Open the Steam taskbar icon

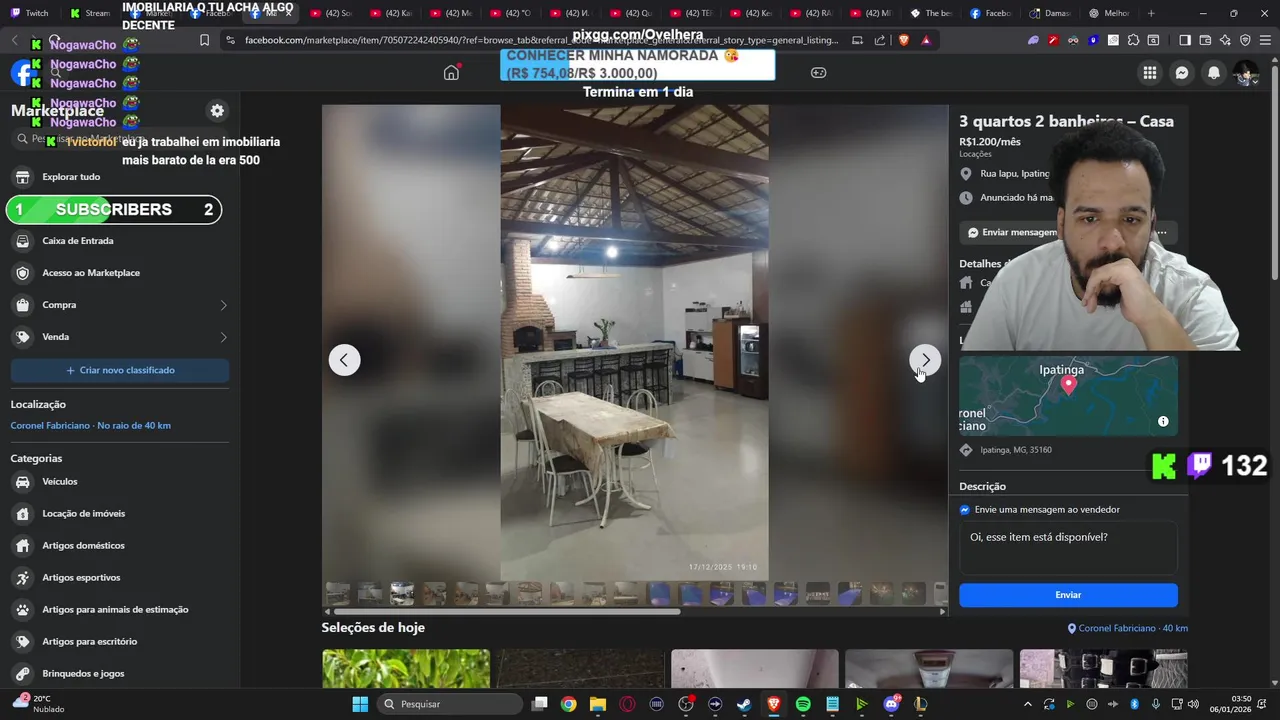coord(744,704)
